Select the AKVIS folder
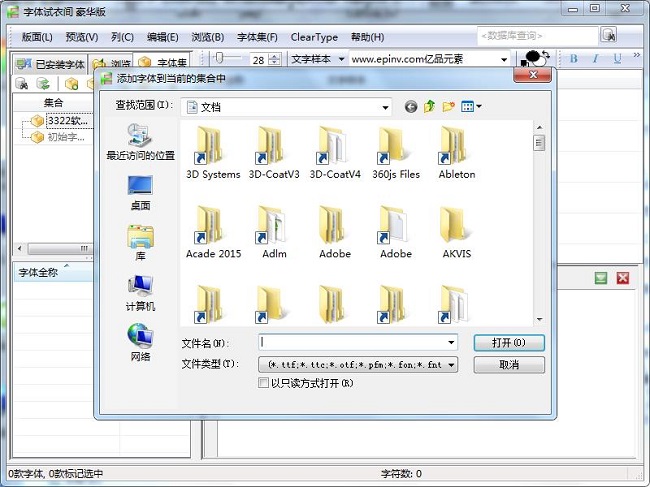The image size is (650, 487). coord(457,233)
